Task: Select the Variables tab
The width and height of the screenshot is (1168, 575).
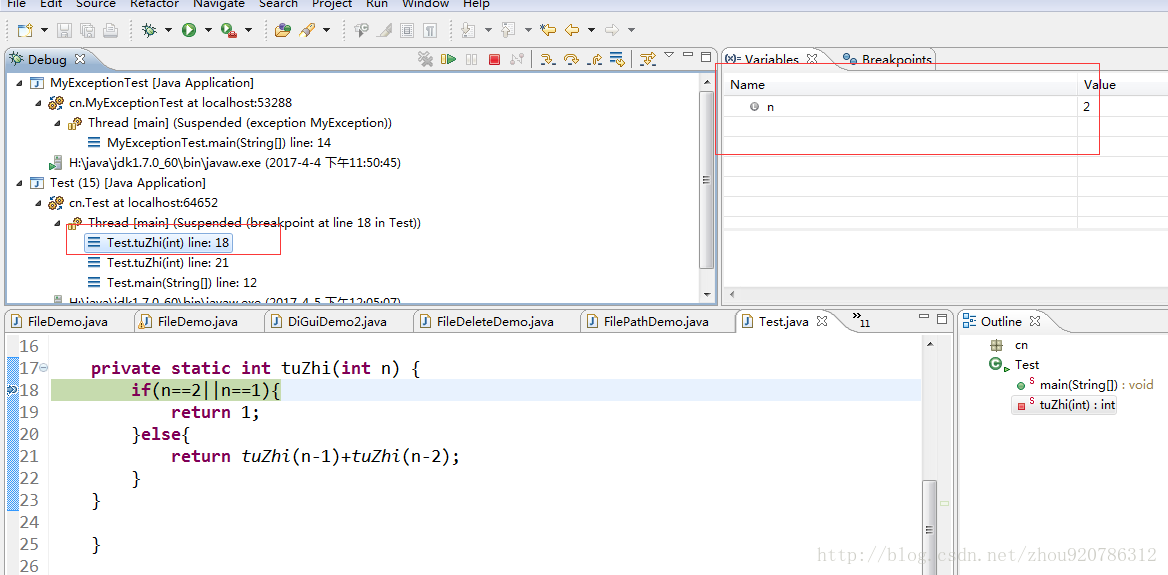Action: (772, 60)
